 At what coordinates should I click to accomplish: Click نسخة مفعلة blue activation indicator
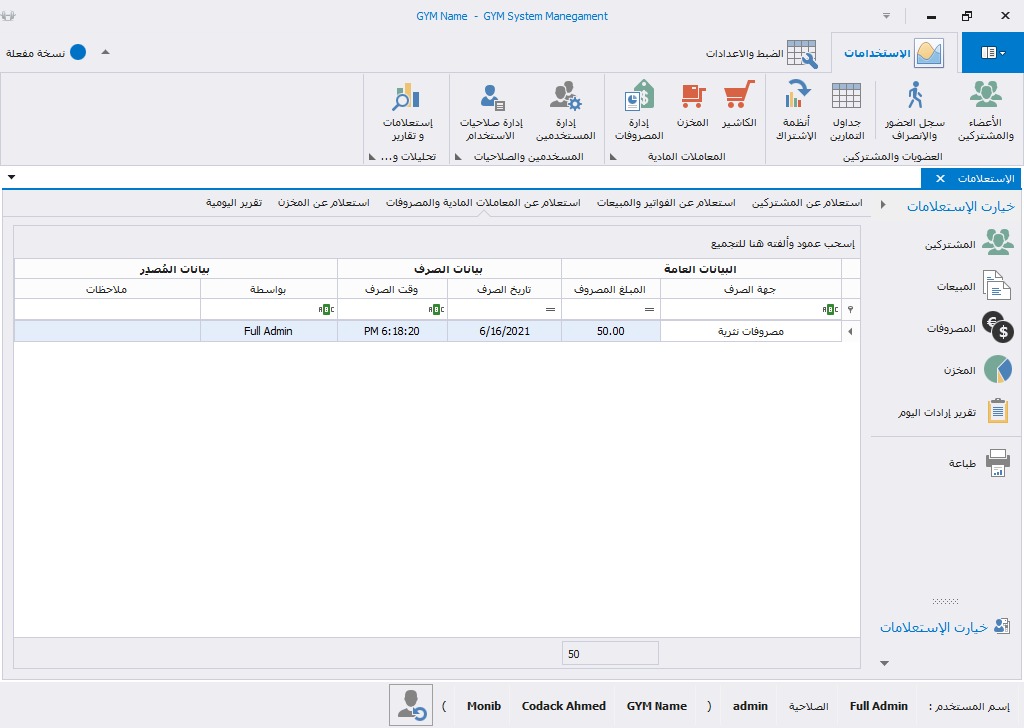pos(78,52)
